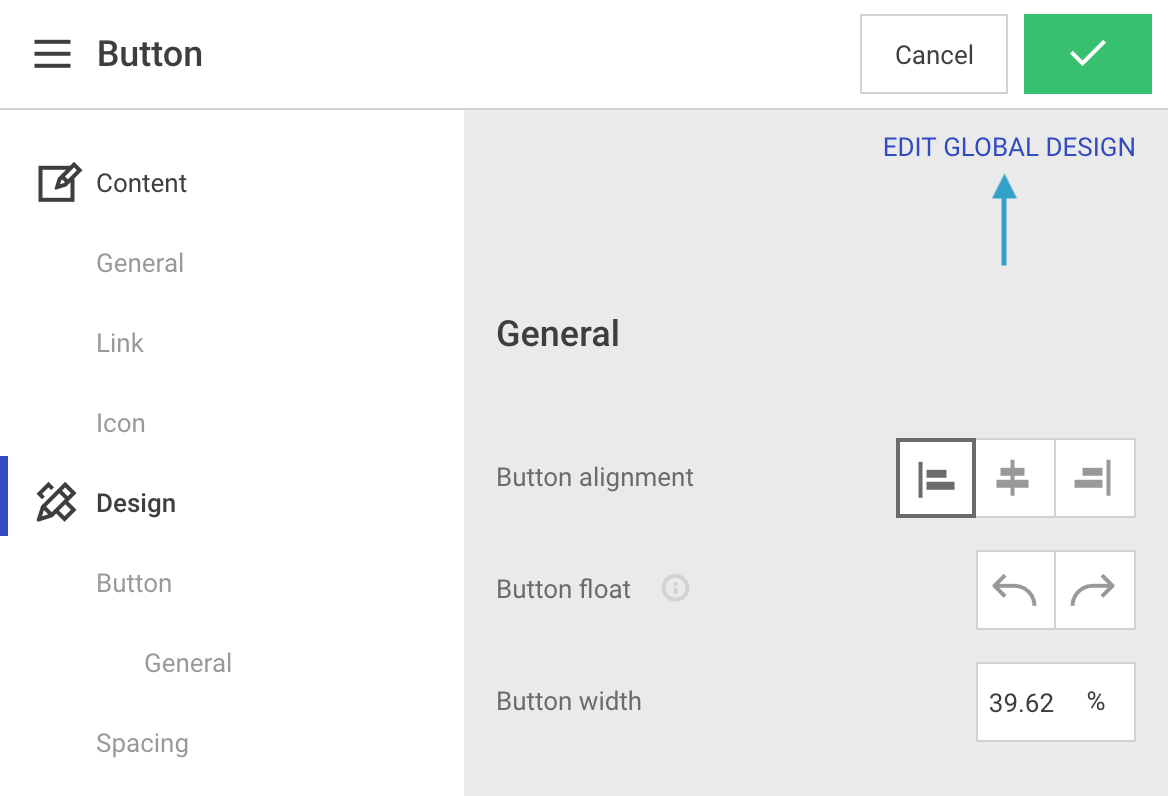Go to General under Design Button
This screenshot has width=1168, height=796.
[188, 663]
